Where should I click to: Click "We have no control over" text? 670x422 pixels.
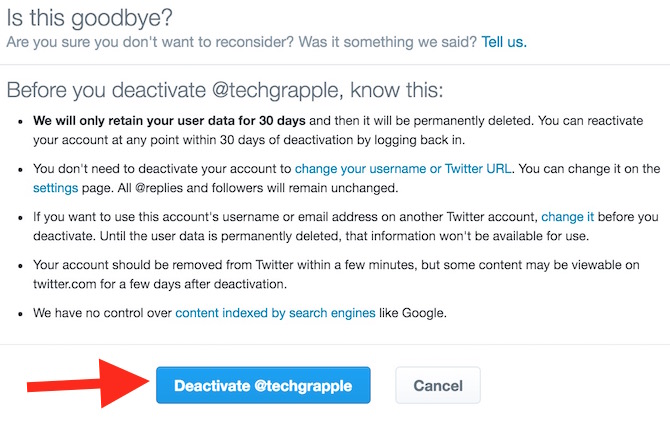click(102, 312)
